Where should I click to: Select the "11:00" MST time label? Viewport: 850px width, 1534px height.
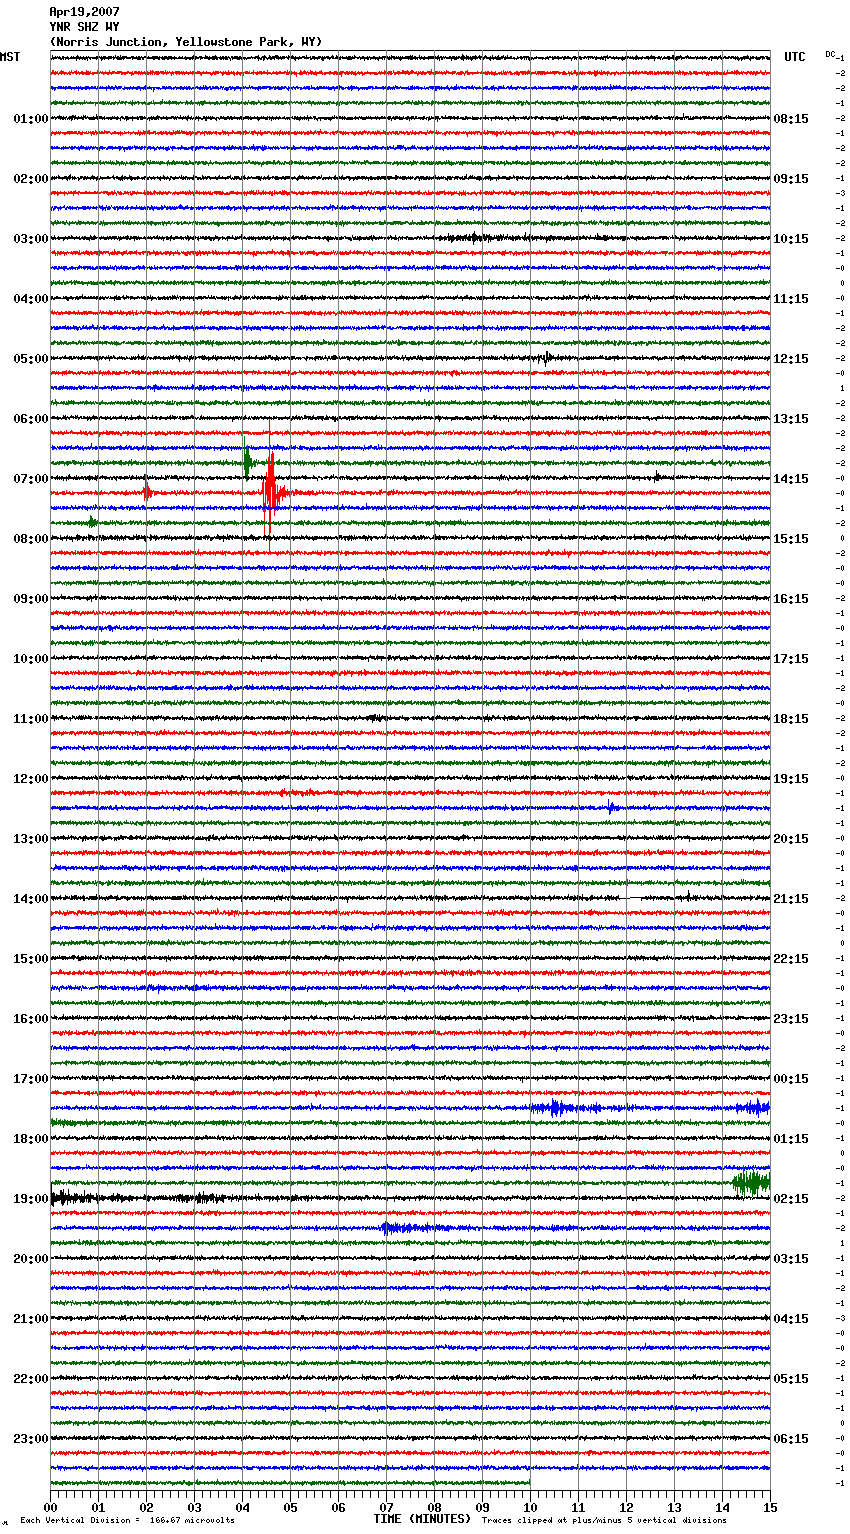31,719
